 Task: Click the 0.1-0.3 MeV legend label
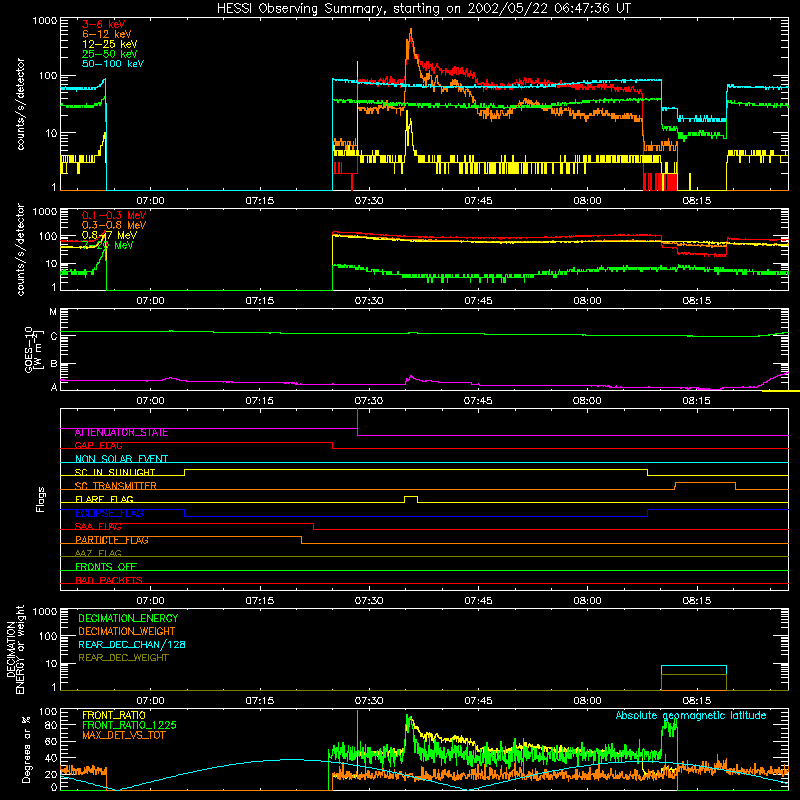tap(114, 215)
